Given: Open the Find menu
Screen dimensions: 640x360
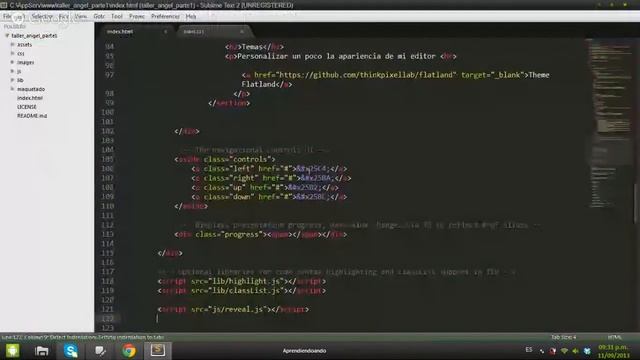Looking at the screenshot, I should [63, 17].
